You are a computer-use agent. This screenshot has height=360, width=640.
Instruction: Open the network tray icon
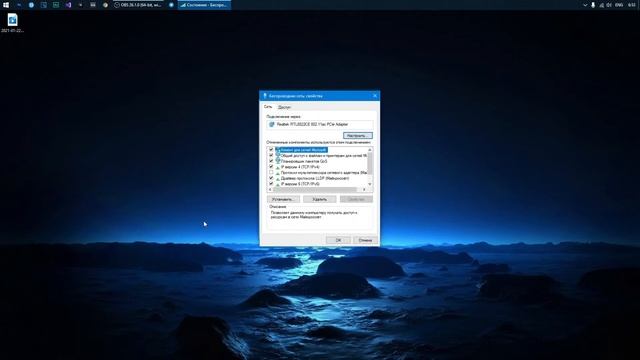601,5
